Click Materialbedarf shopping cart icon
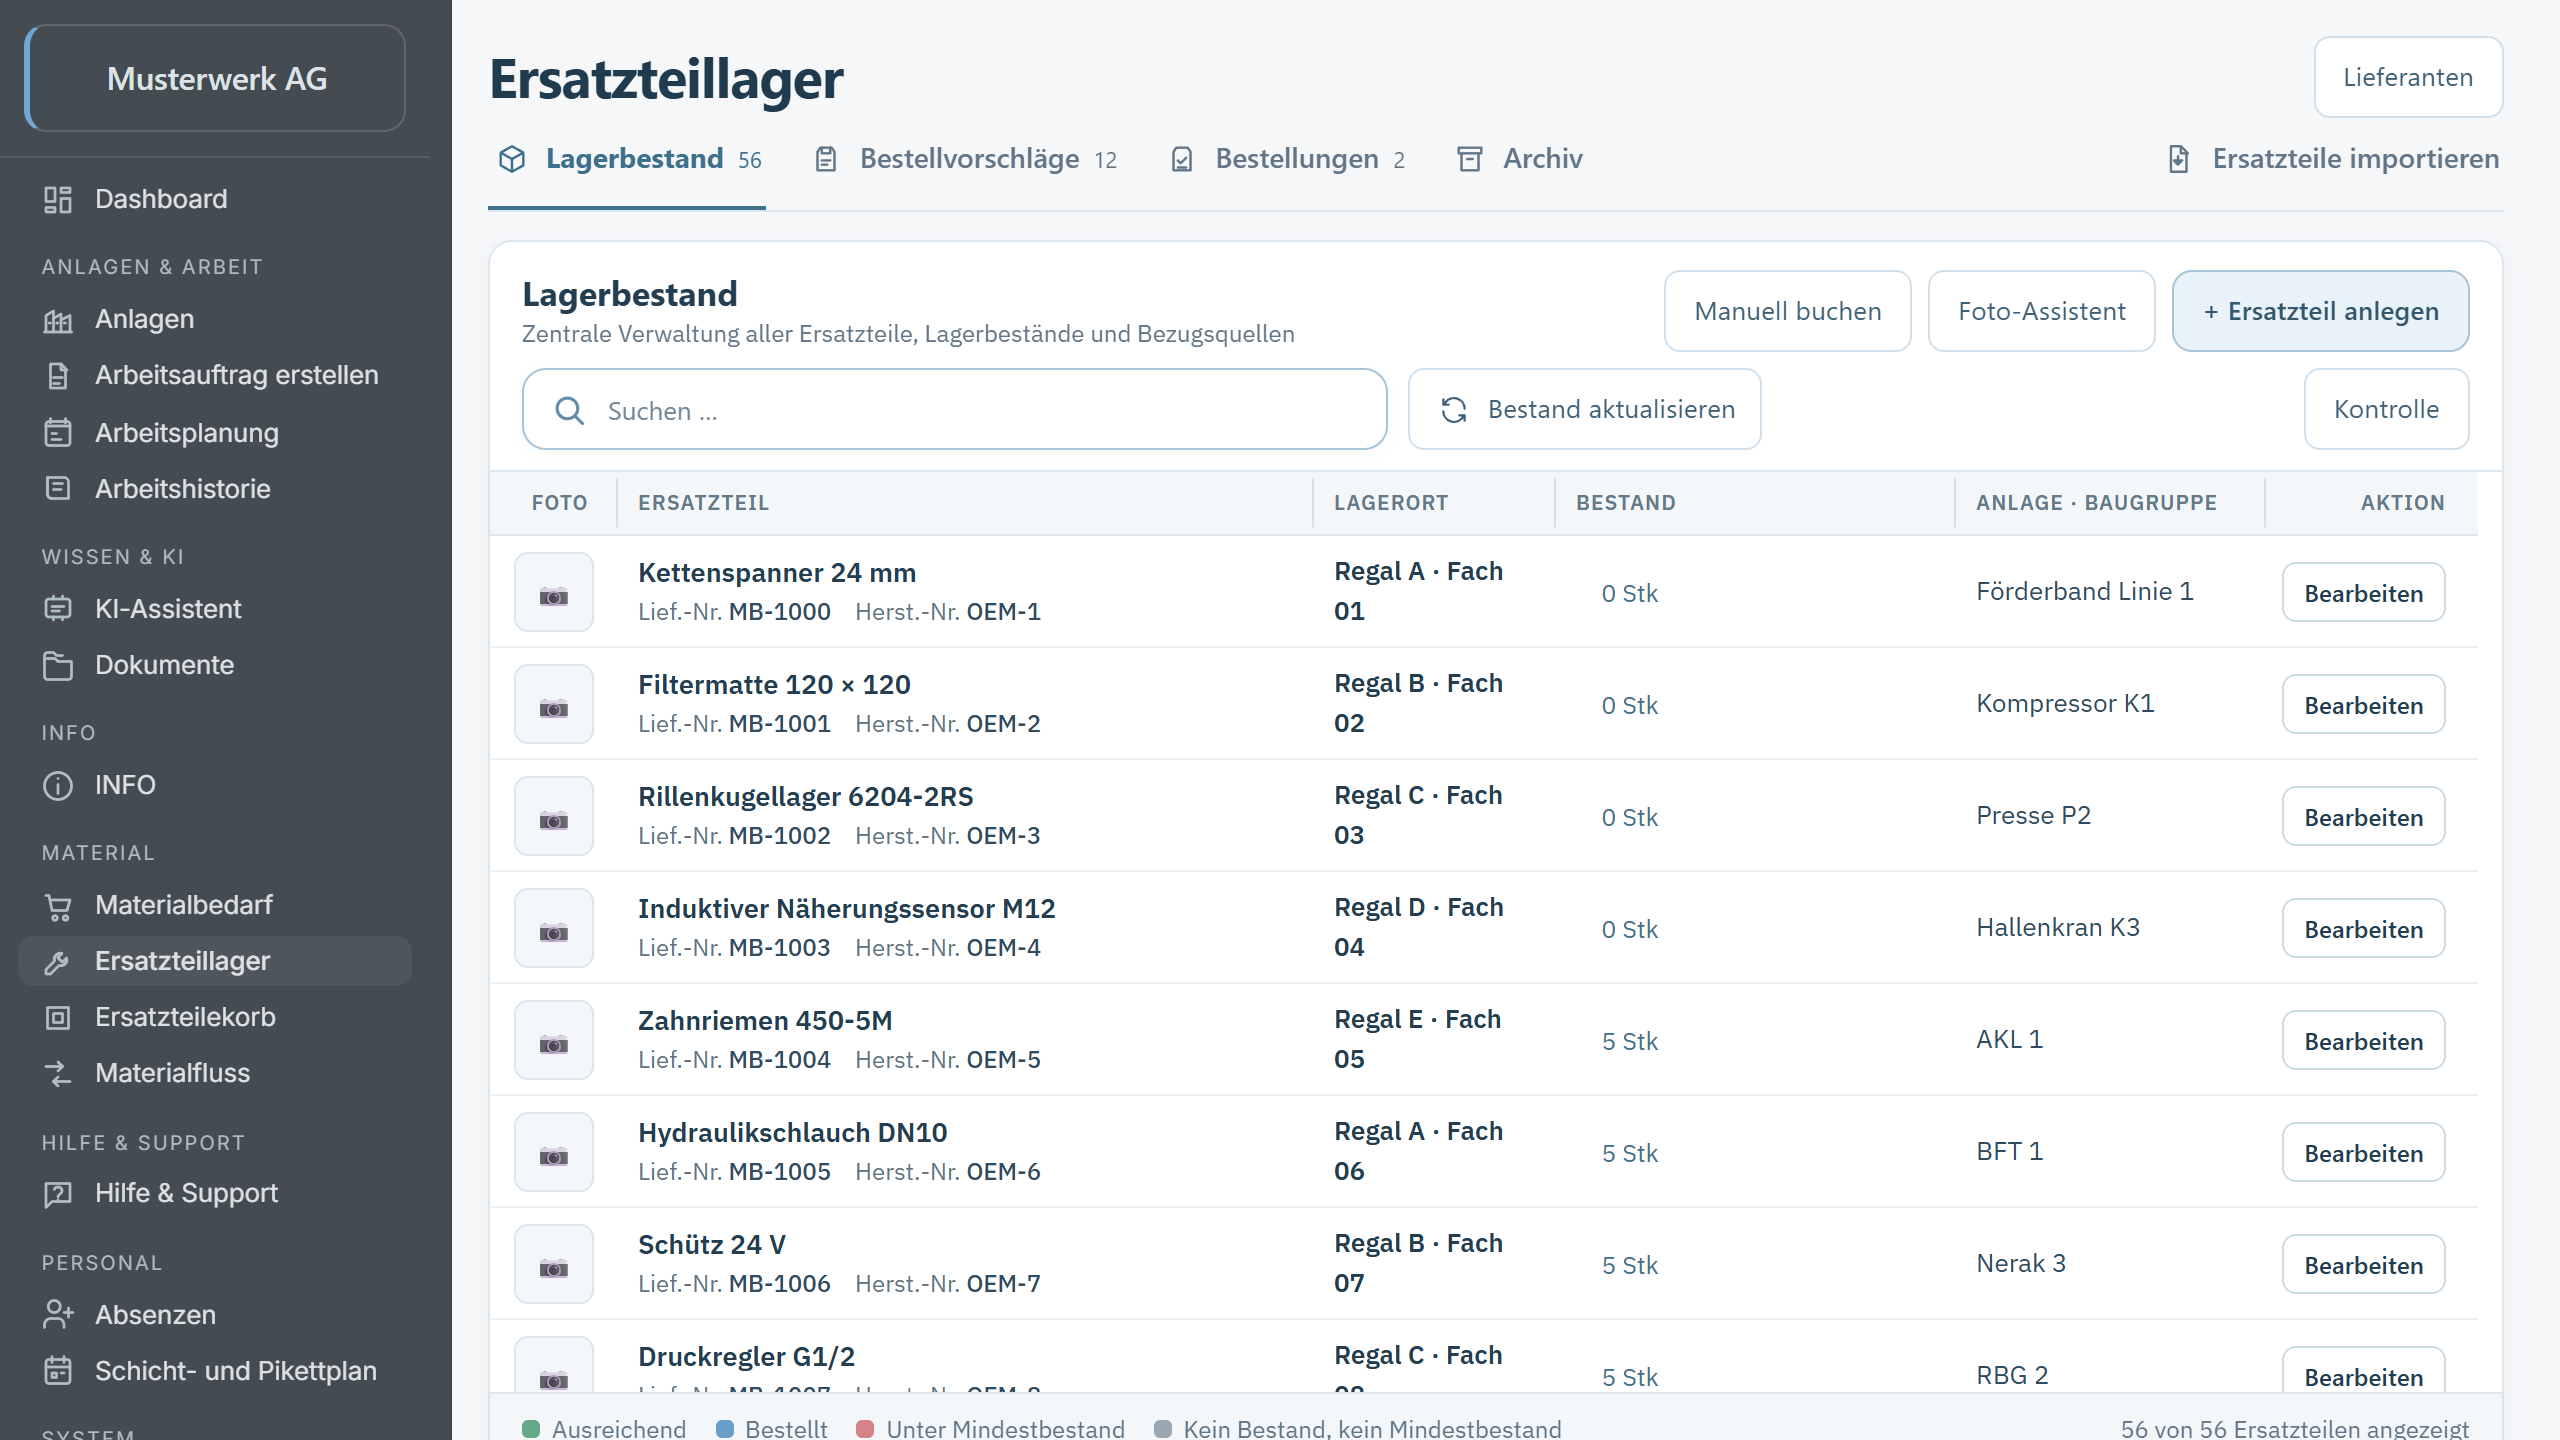This screenshot has width=2560, height=1440. [58, 906]
